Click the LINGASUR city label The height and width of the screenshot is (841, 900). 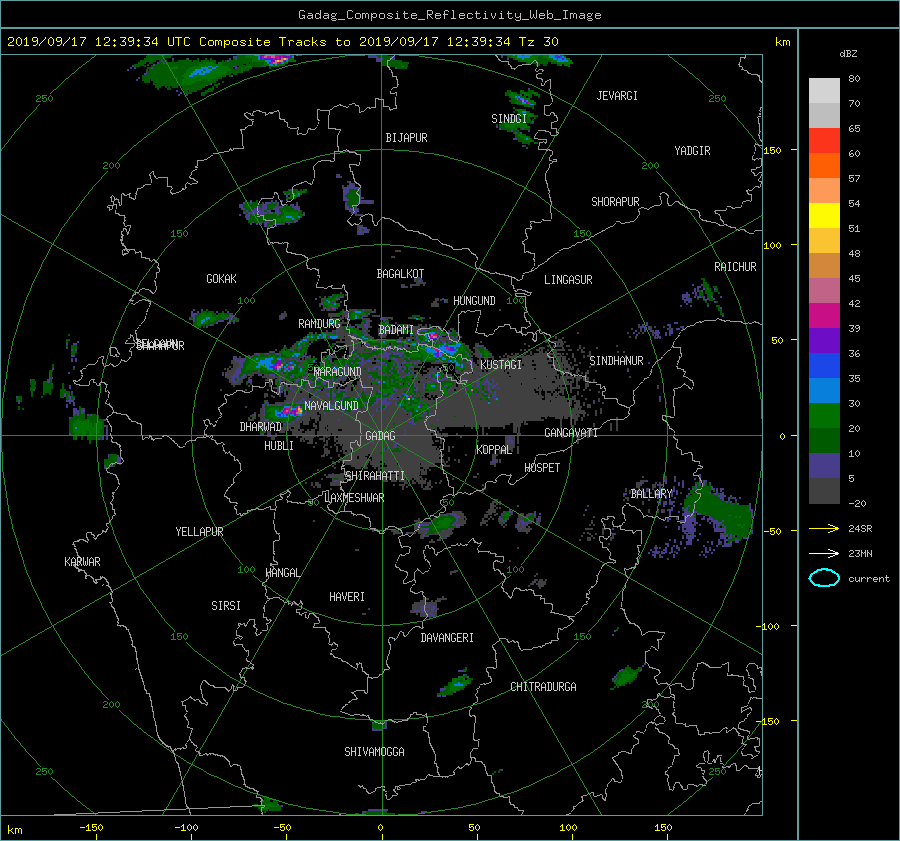coord(568,280)
